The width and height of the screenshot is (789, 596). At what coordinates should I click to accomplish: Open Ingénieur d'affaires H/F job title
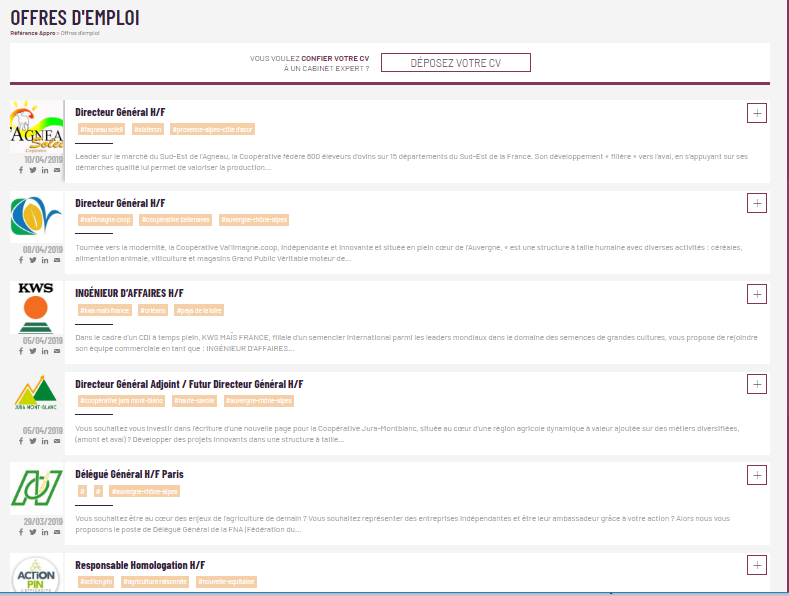point(129,293)
